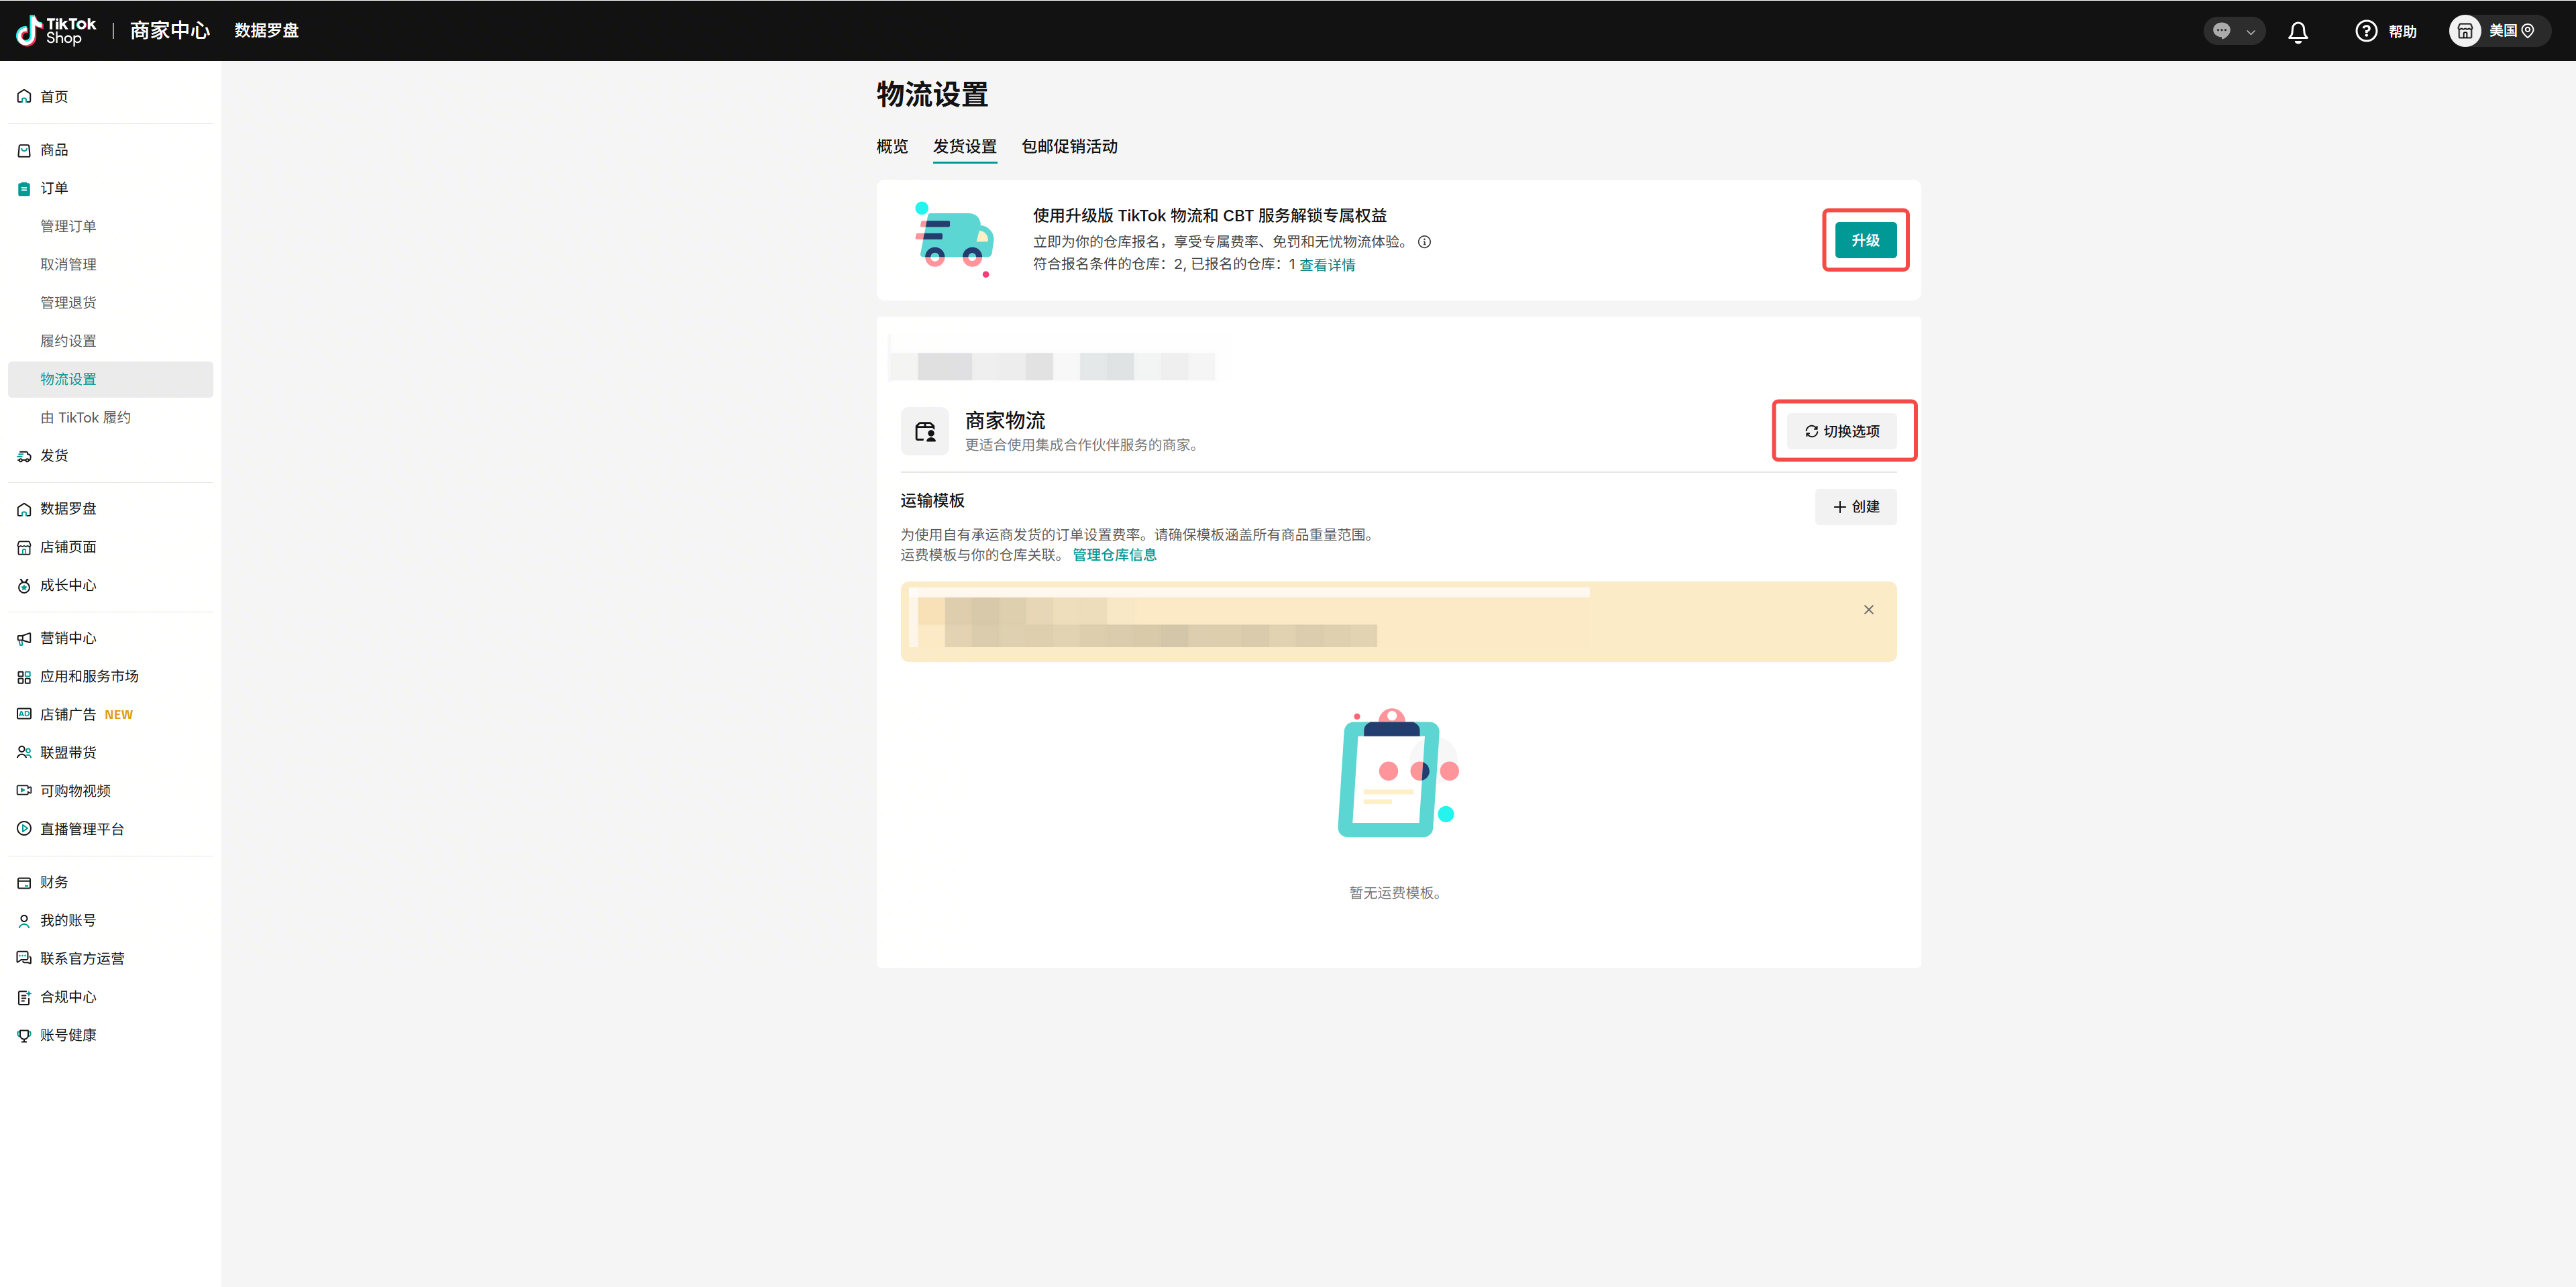This screenshot has width=2576, height=1287.
Task: Open the help question mark icon
Action: pos(2366,31)
